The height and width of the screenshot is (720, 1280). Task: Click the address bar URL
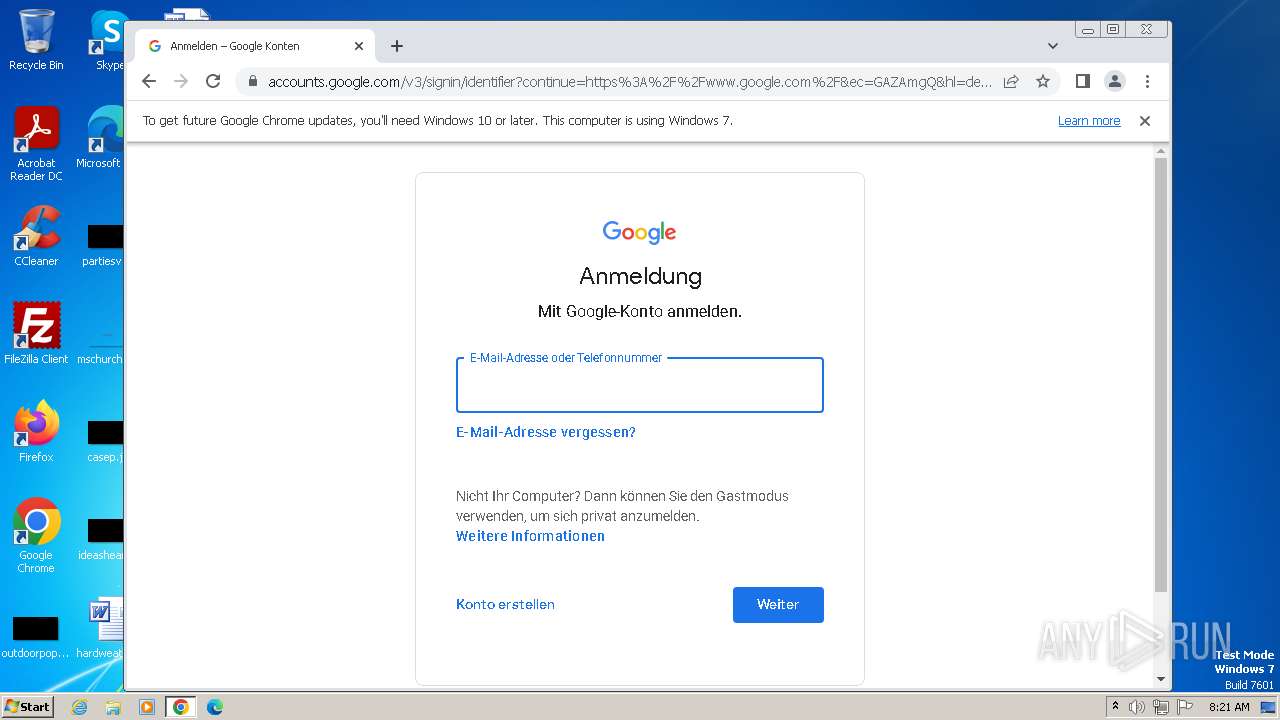tap(630, 81)
